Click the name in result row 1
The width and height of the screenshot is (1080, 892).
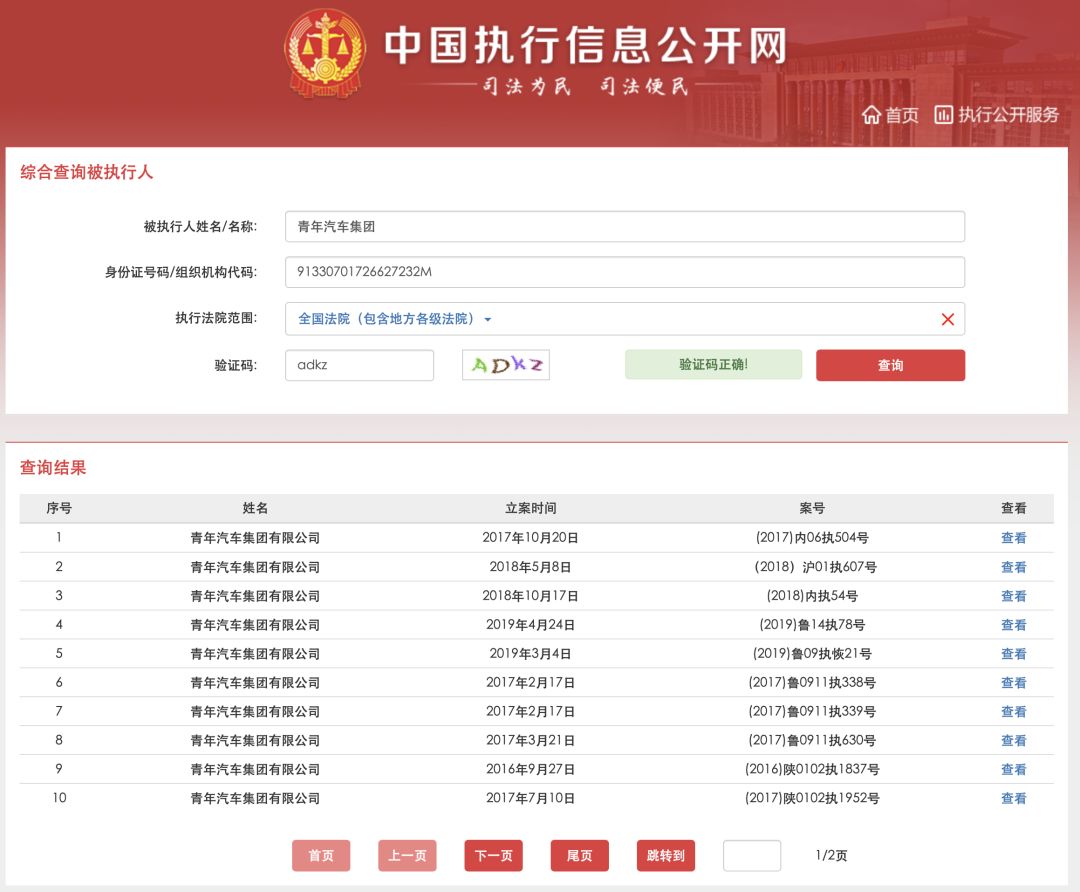tap(255, 538)
